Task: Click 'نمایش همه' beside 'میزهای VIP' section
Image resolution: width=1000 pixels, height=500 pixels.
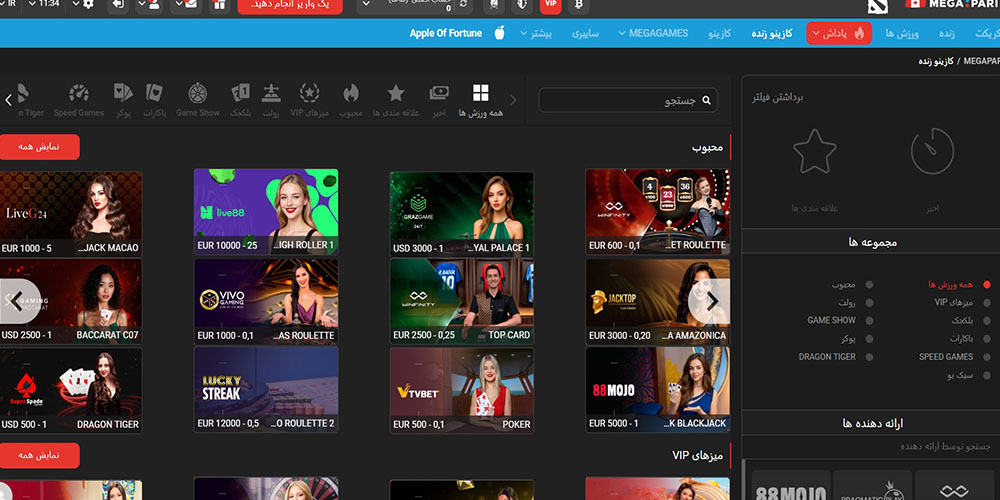Action: coord(39,455)
